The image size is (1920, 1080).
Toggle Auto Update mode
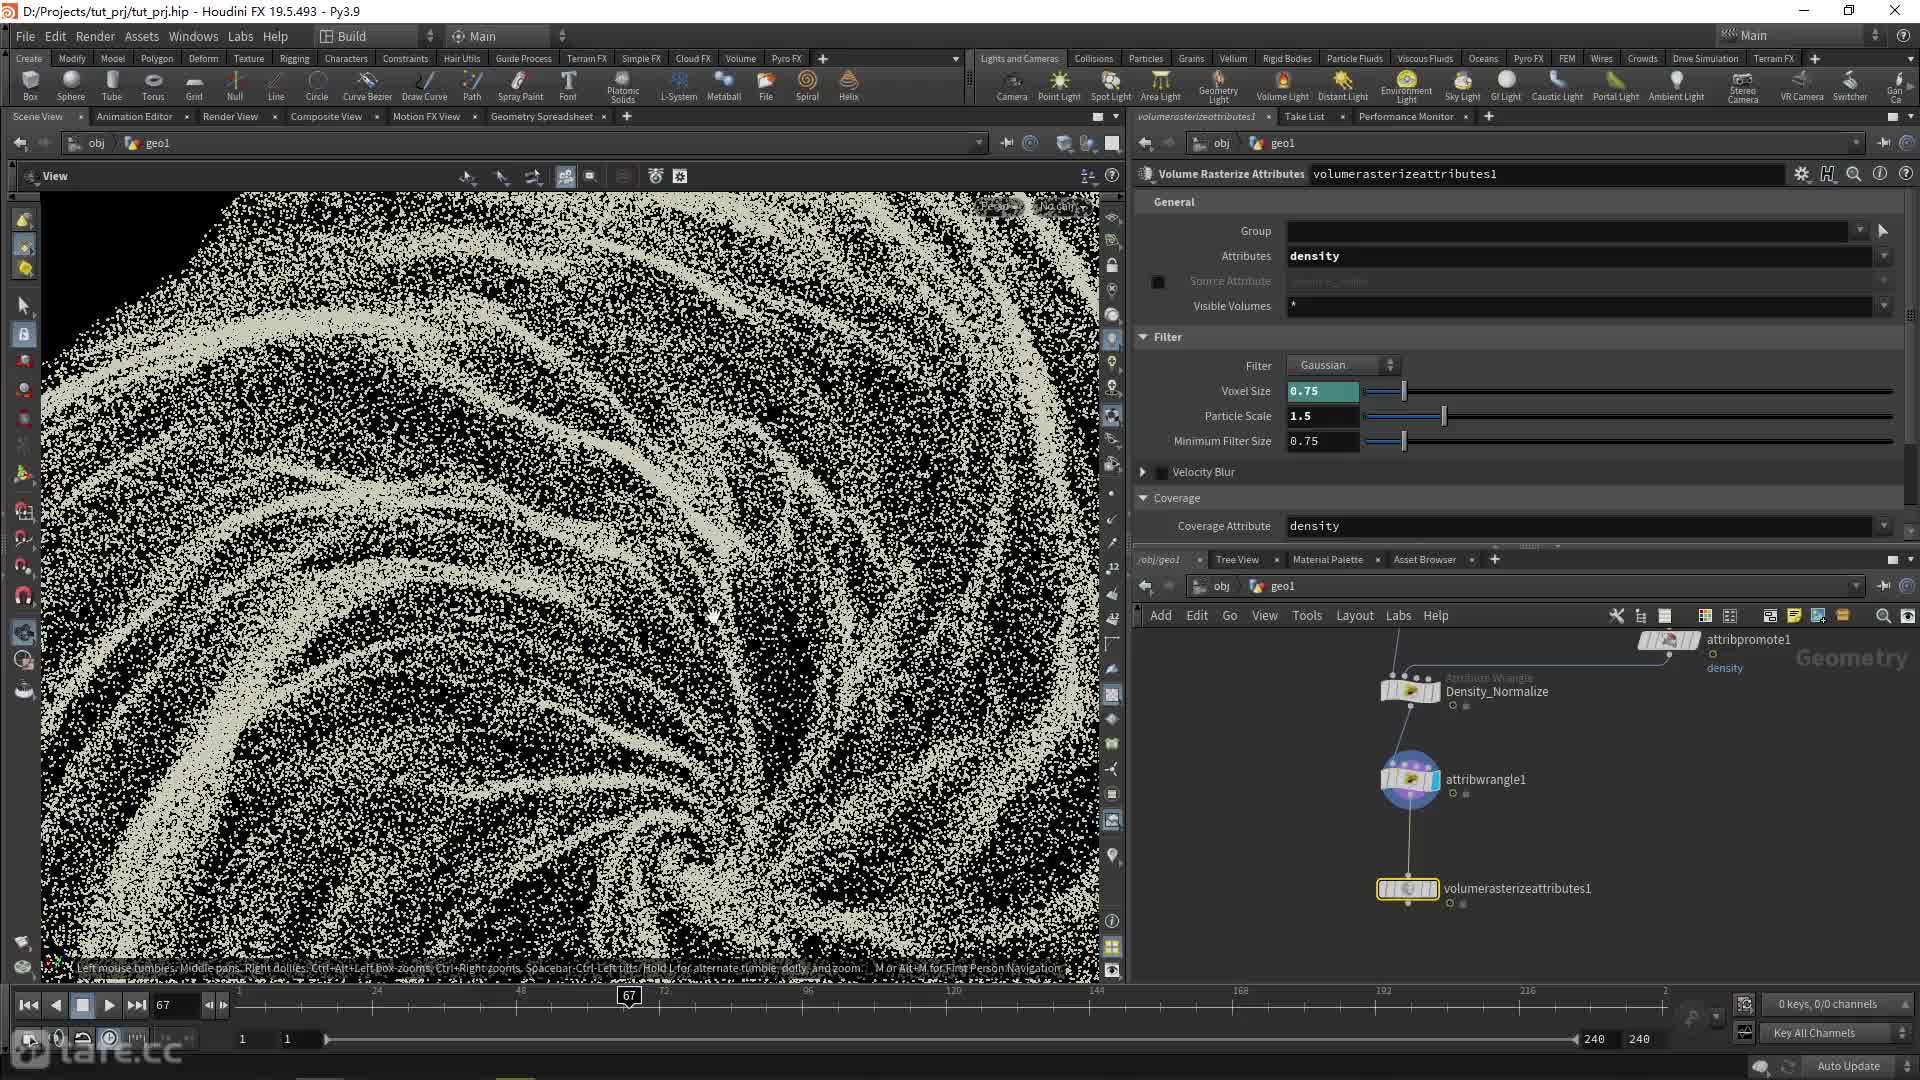click(x=1849, y=1066)
